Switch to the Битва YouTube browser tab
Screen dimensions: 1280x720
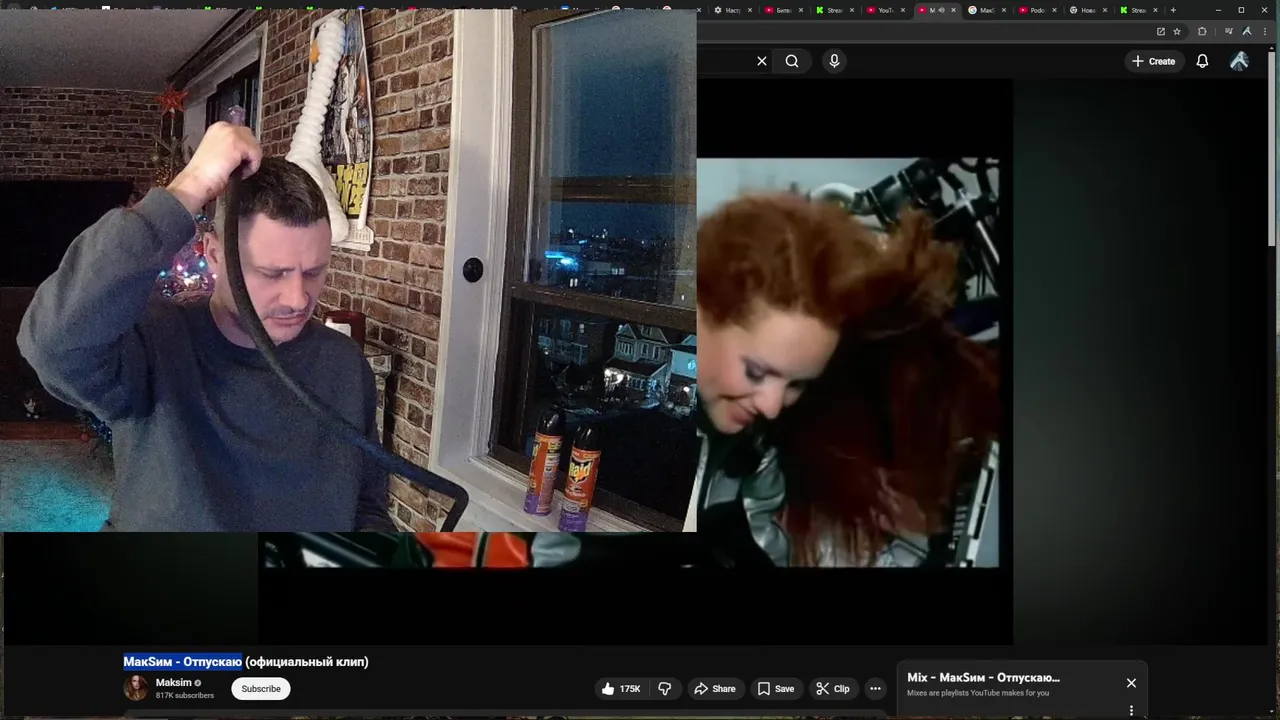[x=785, y=10]
